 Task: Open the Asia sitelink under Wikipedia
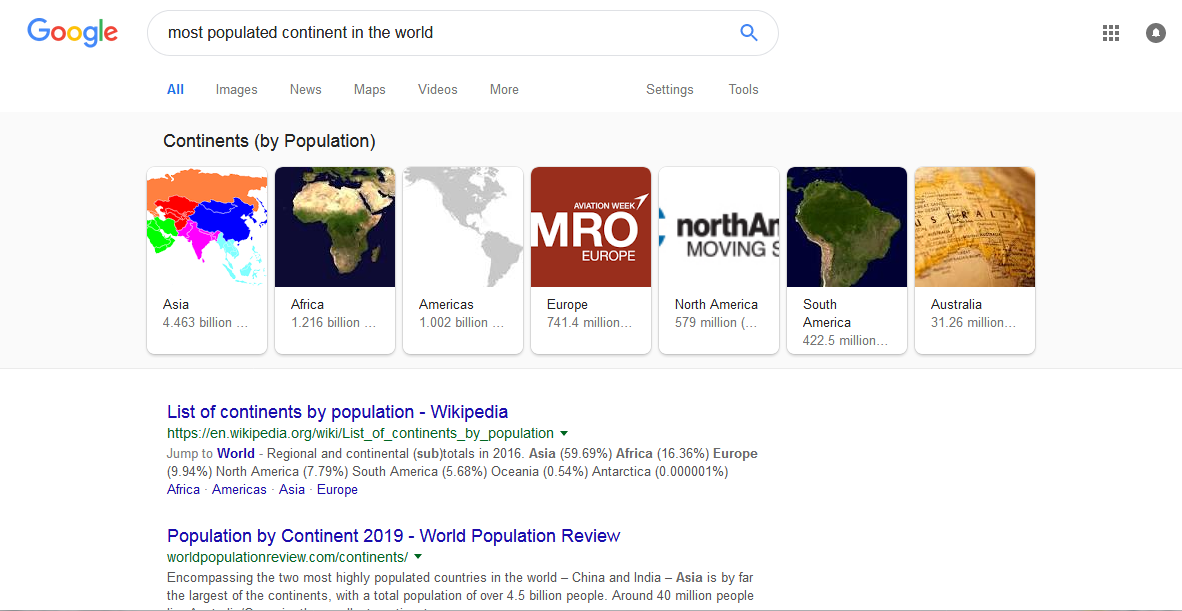pos(292,490)
